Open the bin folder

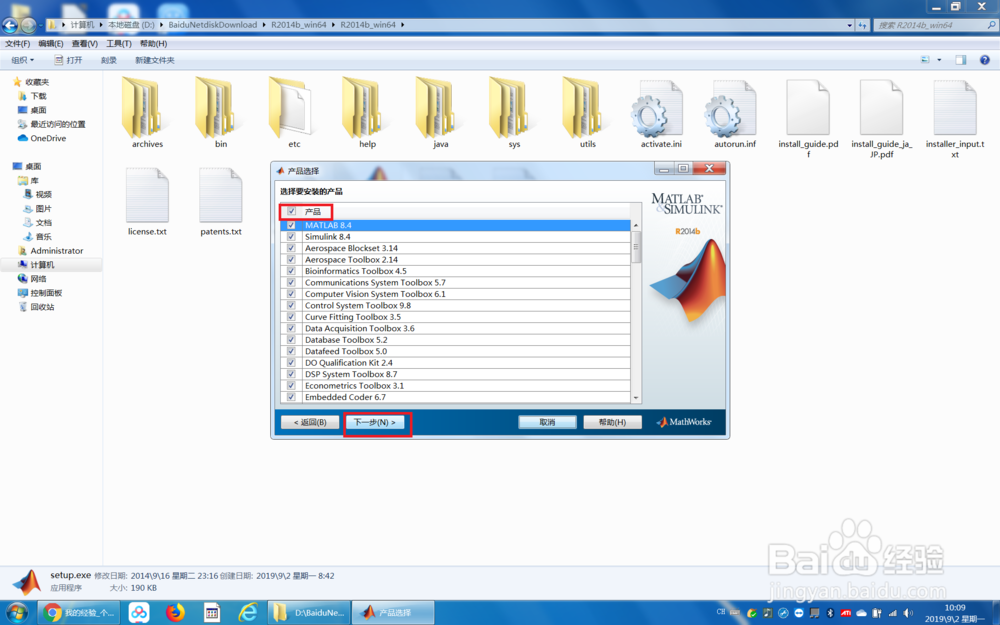click(221, 113)
